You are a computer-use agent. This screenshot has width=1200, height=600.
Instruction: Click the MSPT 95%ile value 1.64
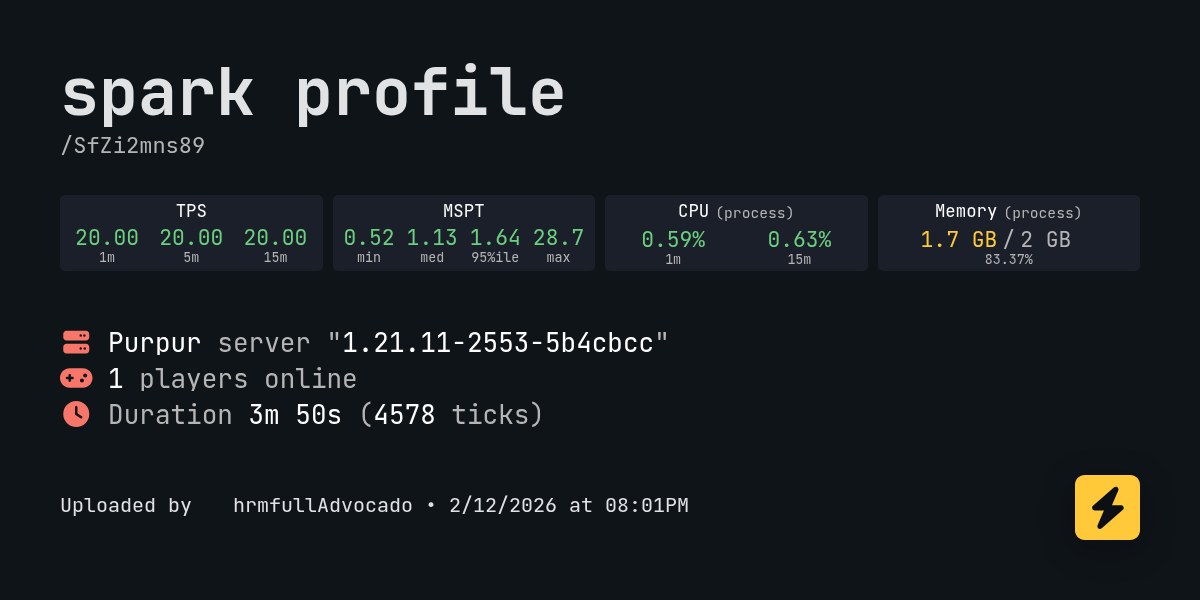click(x=495, y=238)
